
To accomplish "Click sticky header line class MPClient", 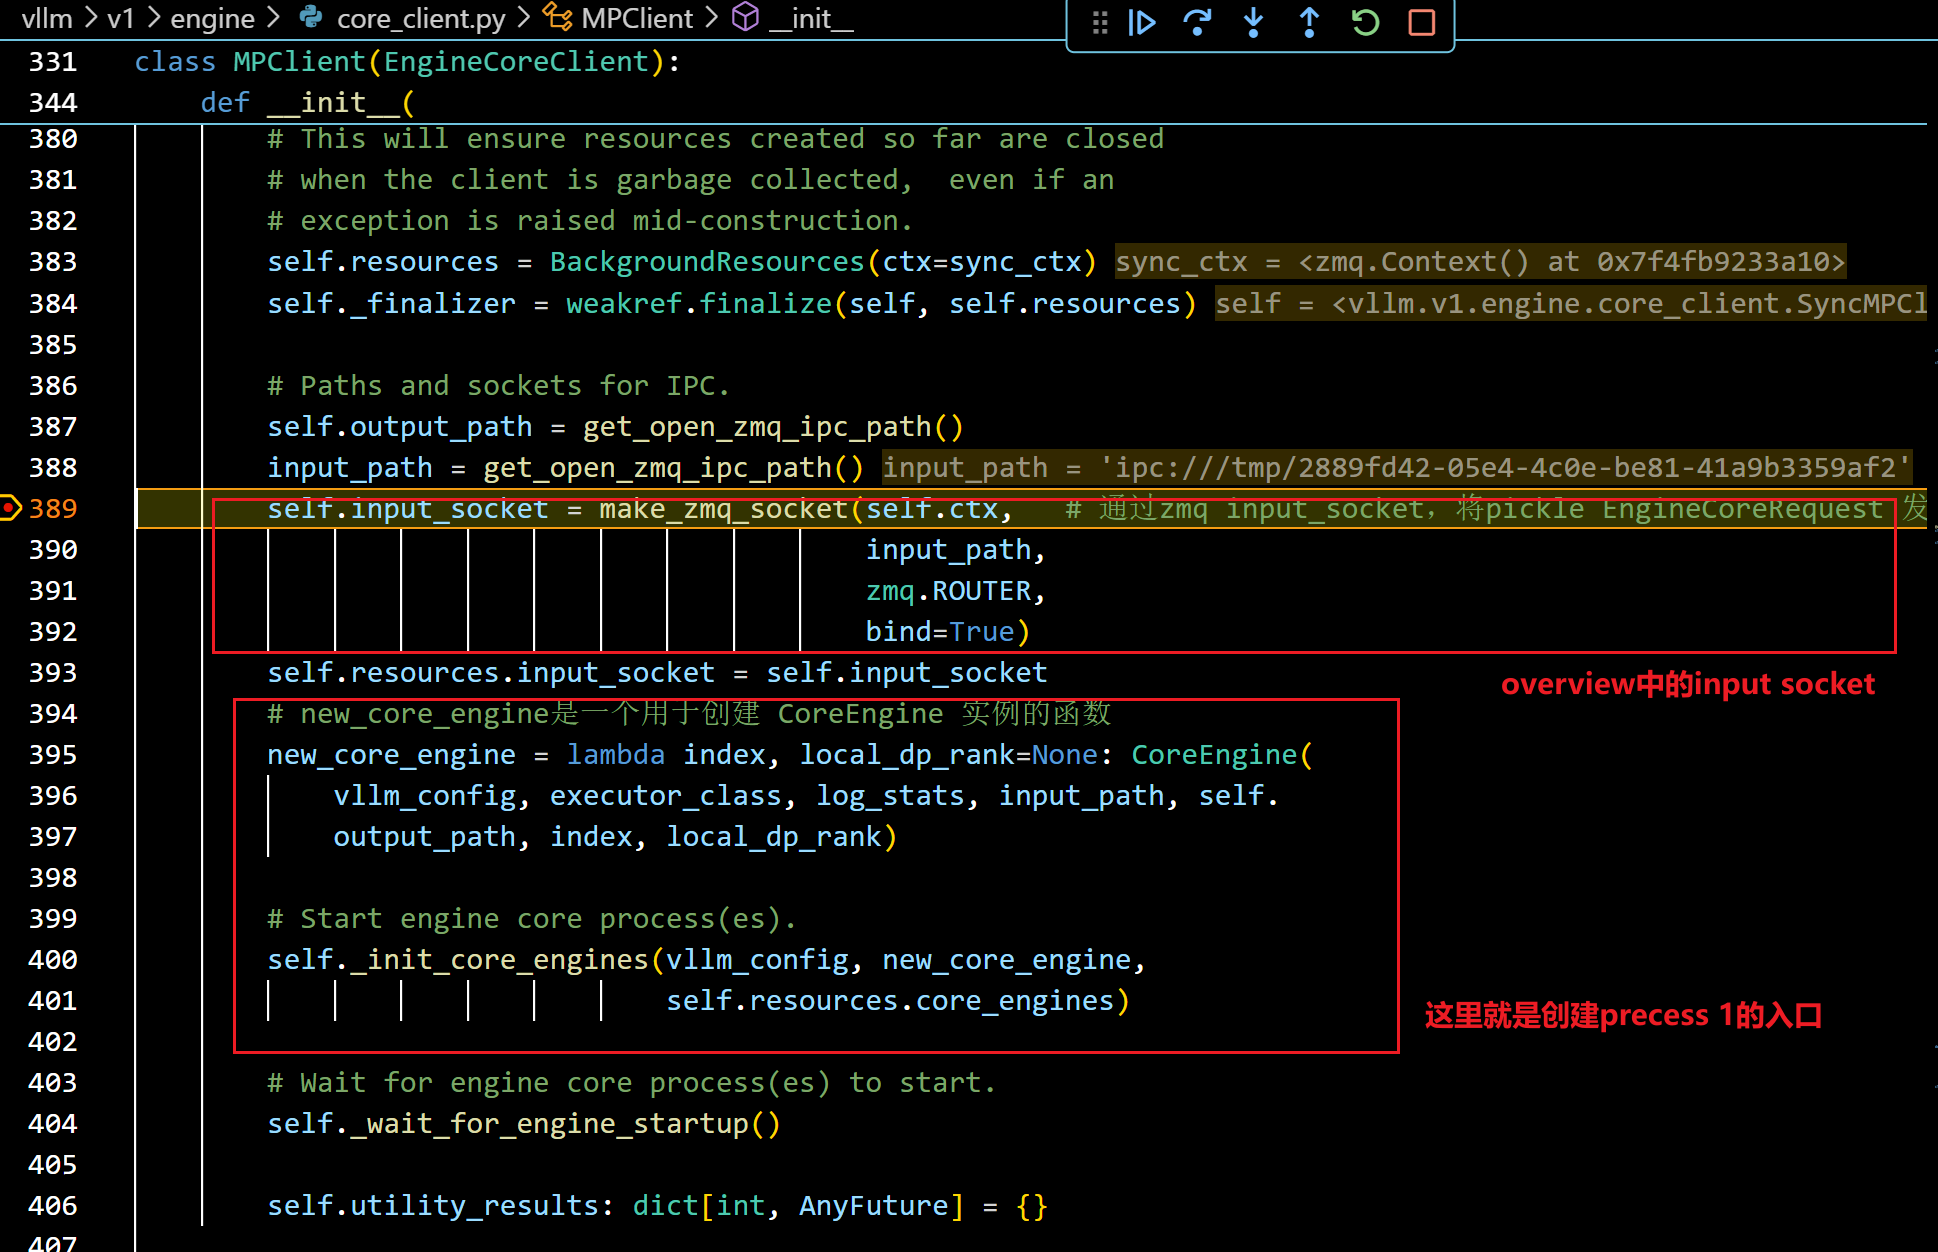I will coord(406,62).
